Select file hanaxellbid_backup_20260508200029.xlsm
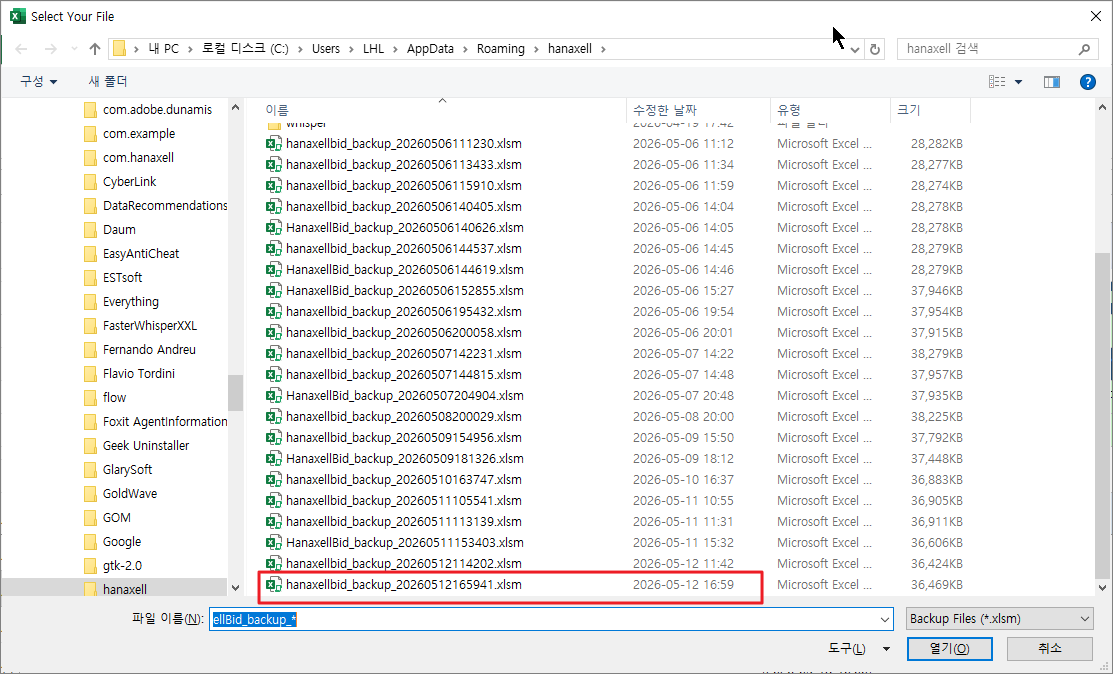The height and width of the screenshot is (674, 1113). pyautogui.click(x=403, y=416)
